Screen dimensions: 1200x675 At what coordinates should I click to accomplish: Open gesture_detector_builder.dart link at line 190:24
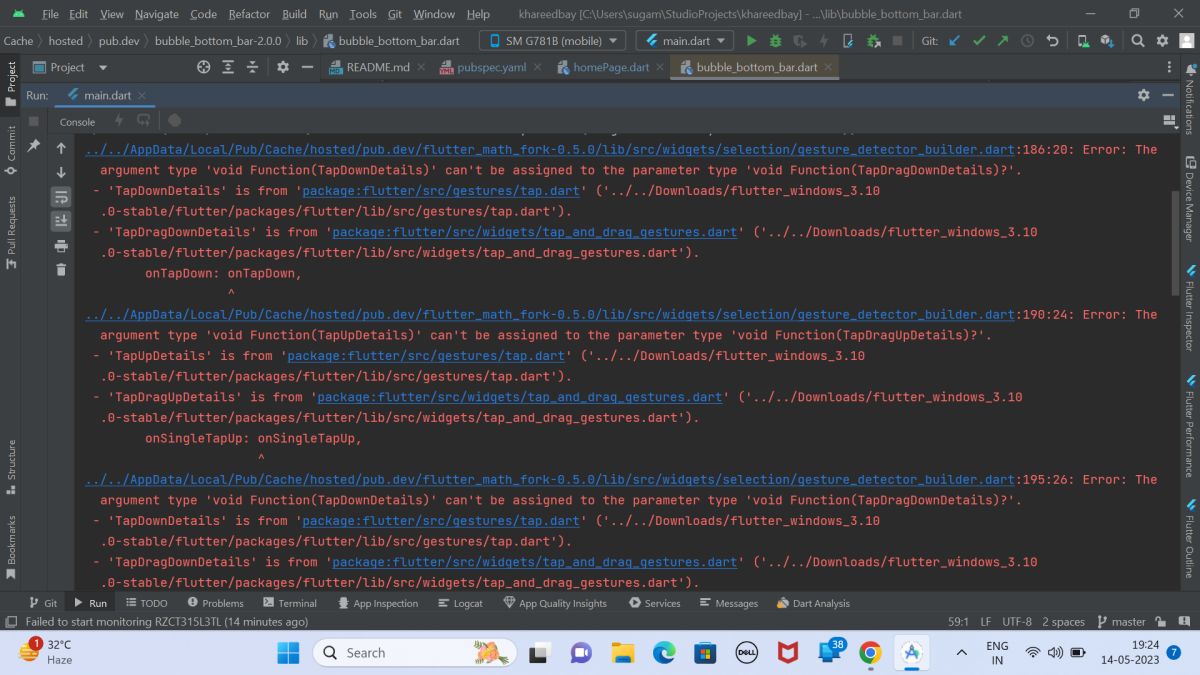pos(550,314)
